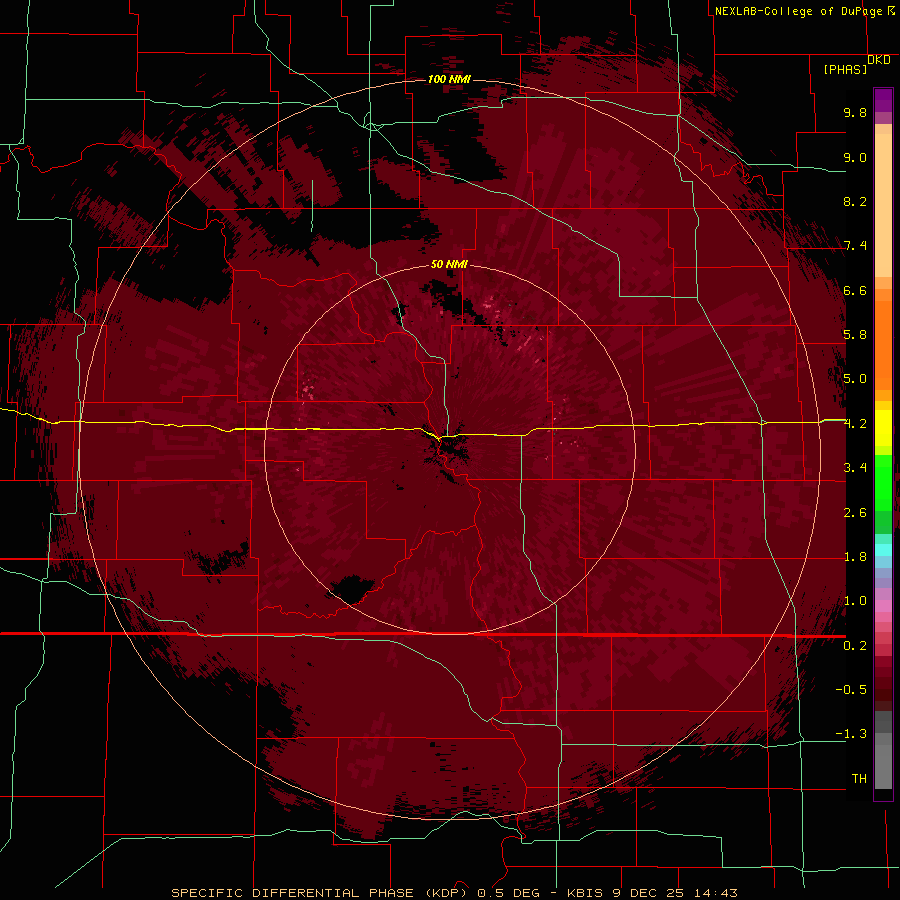Click the DKD label above the scale
900x900 pixels.
tap(879, 59)
